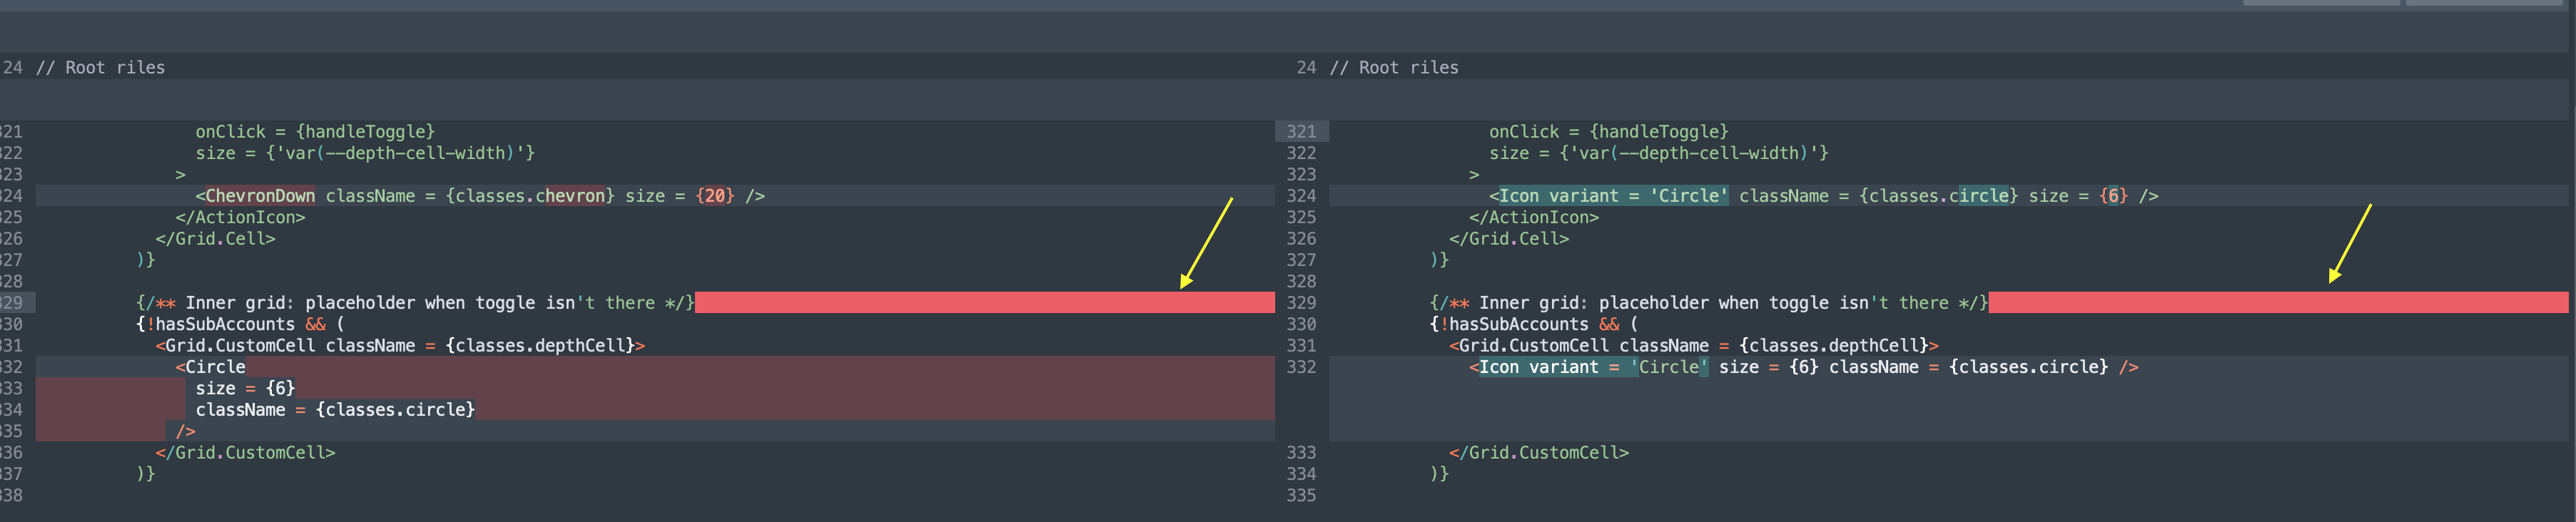
Task: Click '</Grid.Cell>' in the left pane
Action: coord(215,238)
